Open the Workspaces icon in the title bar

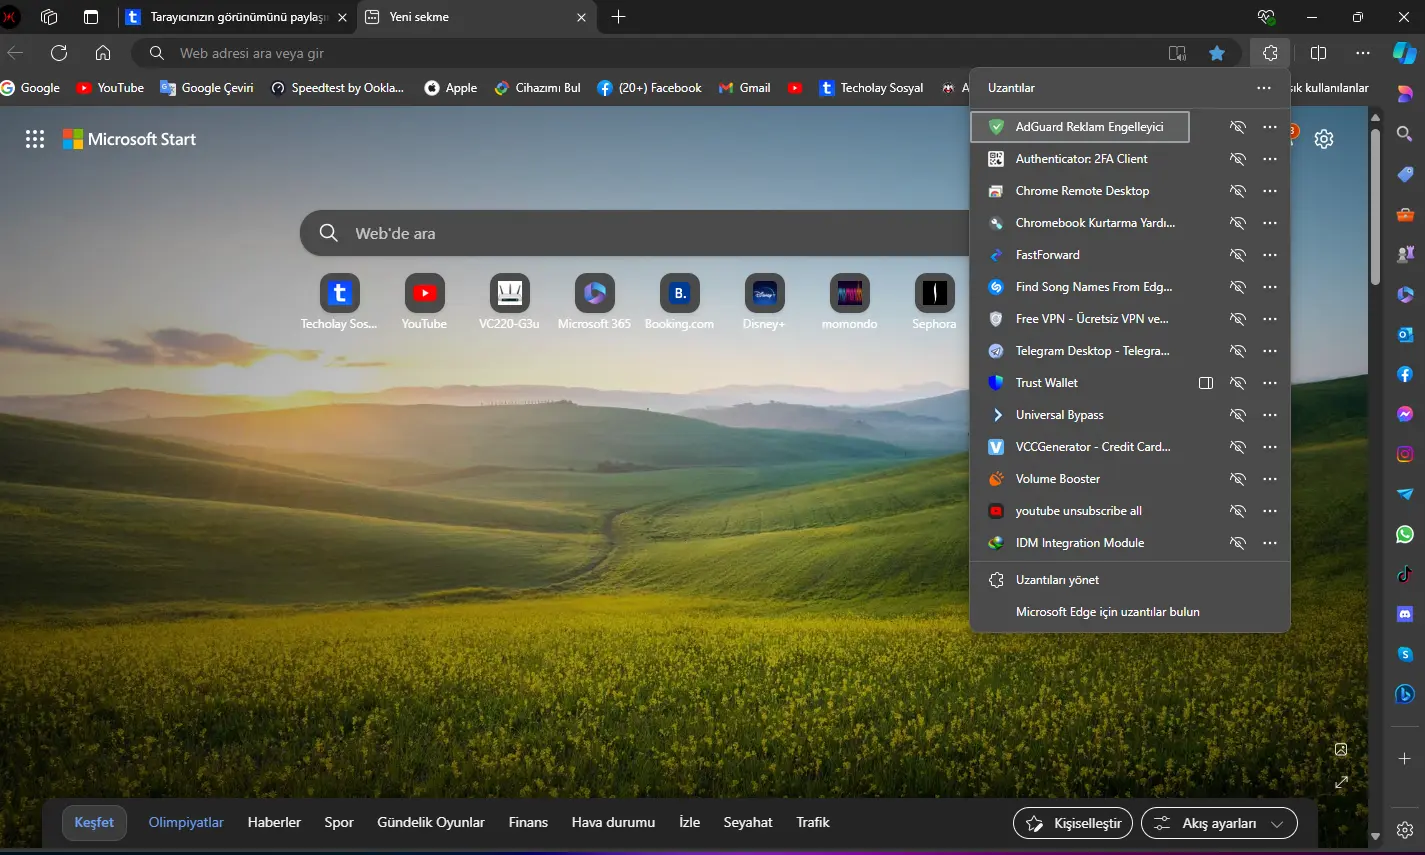click(49, 17)
